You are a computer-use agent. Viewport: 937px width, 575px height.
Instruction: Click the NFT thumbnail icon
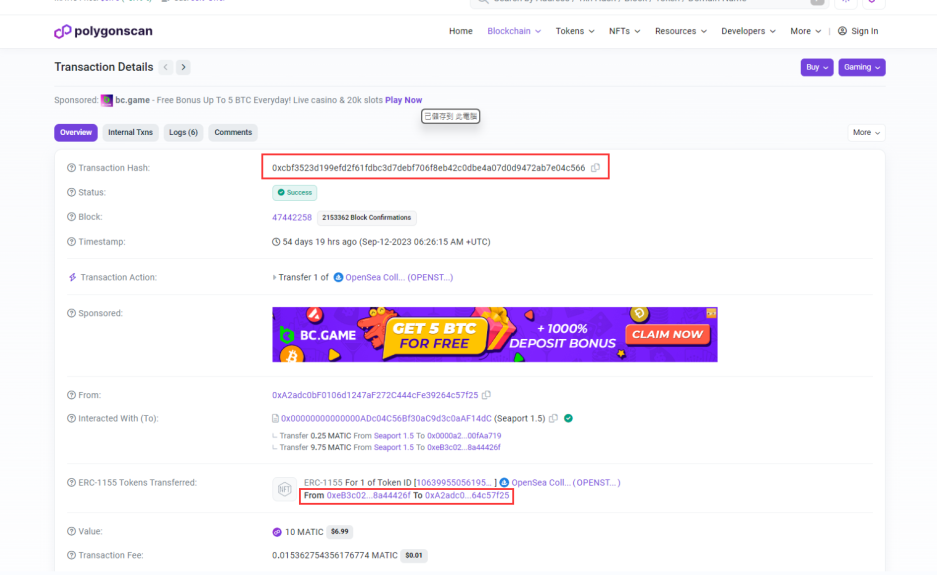coord(284,489)
